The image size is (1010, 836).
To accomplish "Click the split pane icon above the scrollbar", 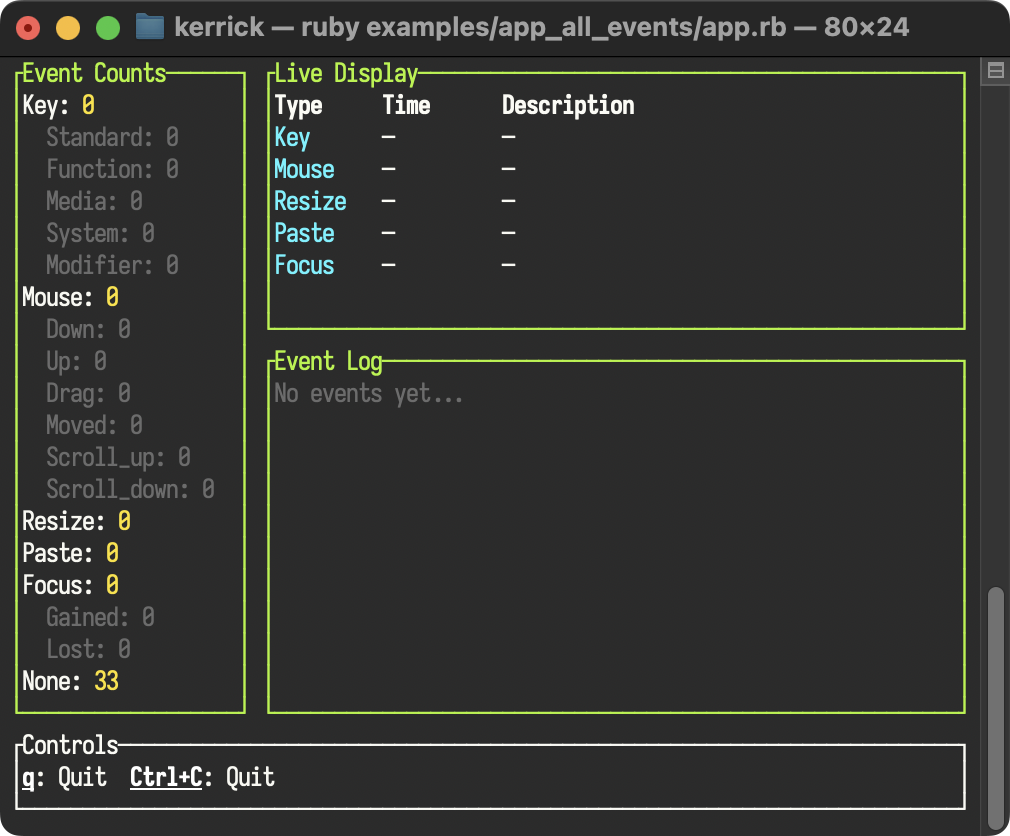I will tap(995, 70).
